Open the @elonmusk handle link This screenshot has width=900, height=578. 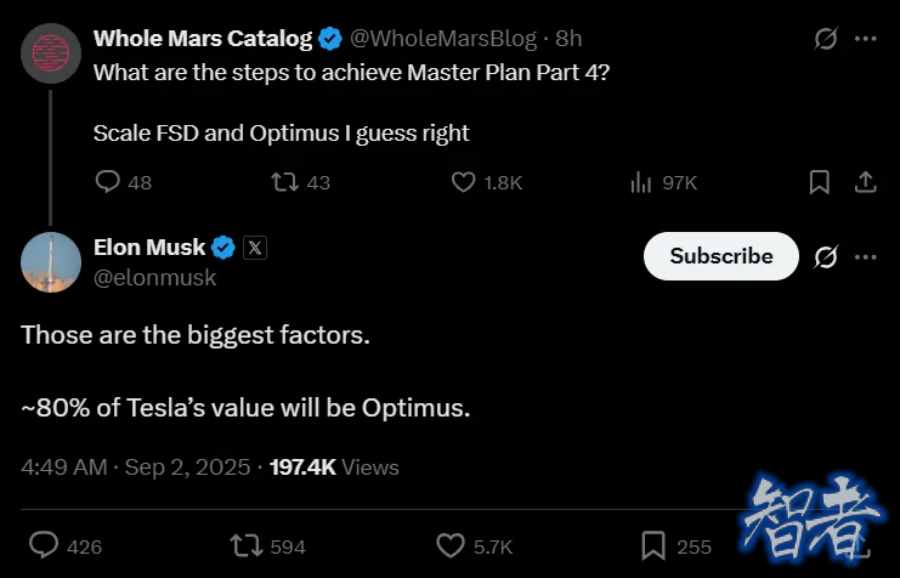tap(154, 278)
